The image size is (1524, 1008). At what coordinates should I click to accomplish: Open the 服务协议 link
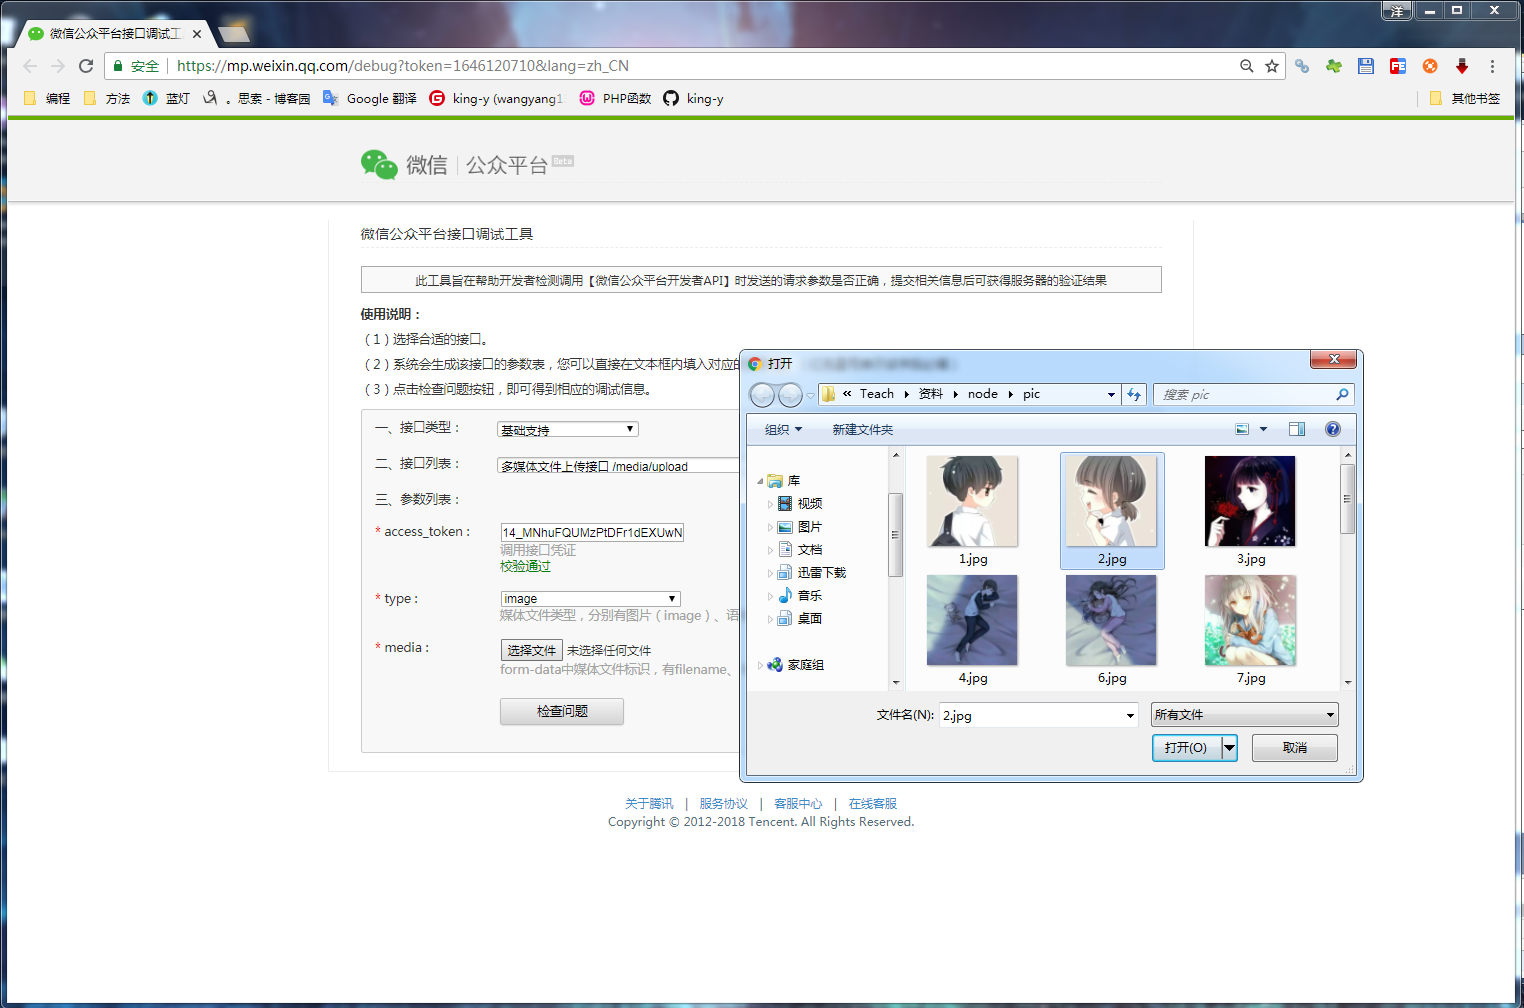point(724,804)
